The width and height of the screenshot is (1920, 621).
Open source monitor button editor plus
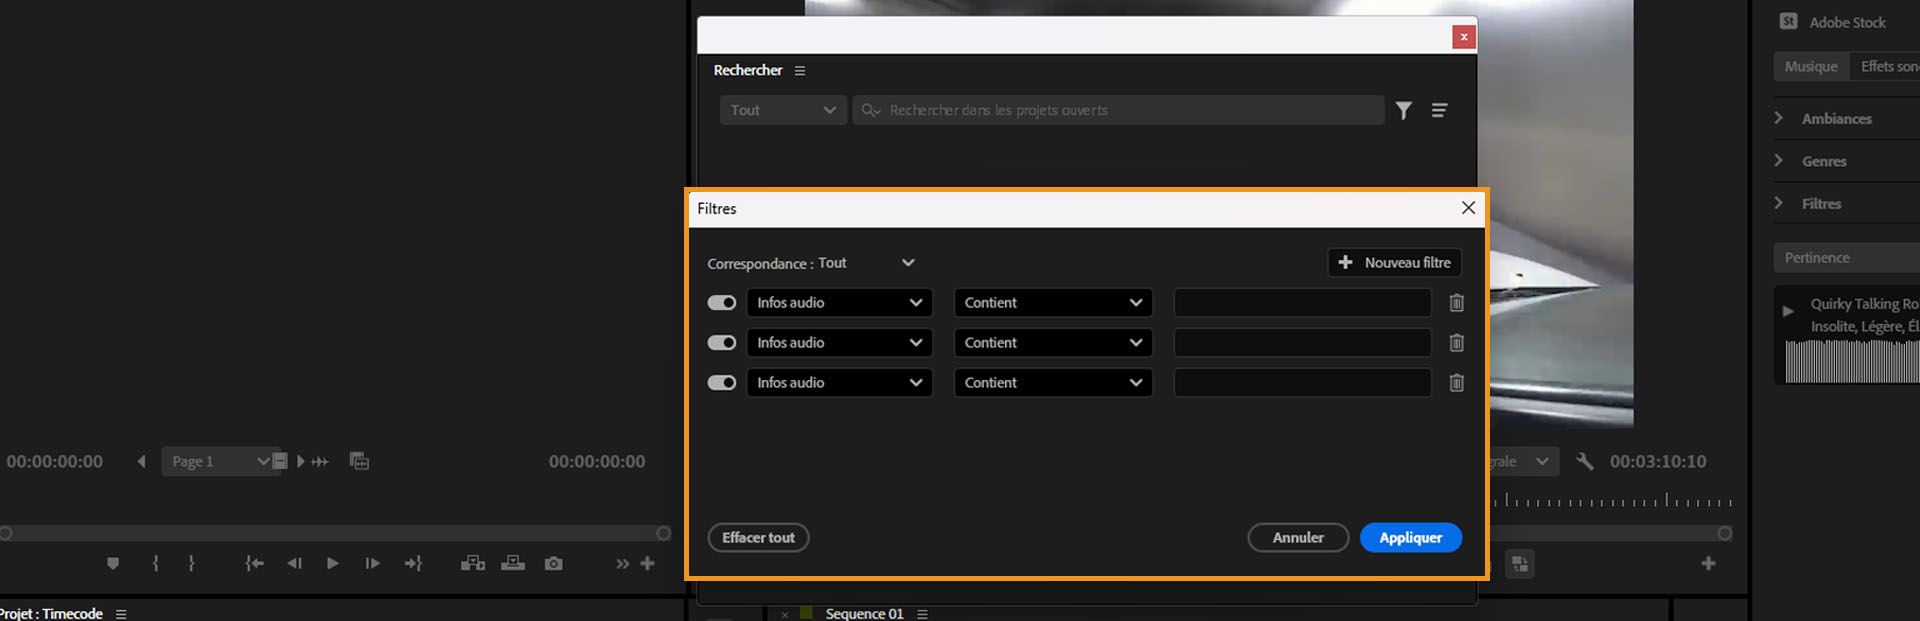(647, 564)
